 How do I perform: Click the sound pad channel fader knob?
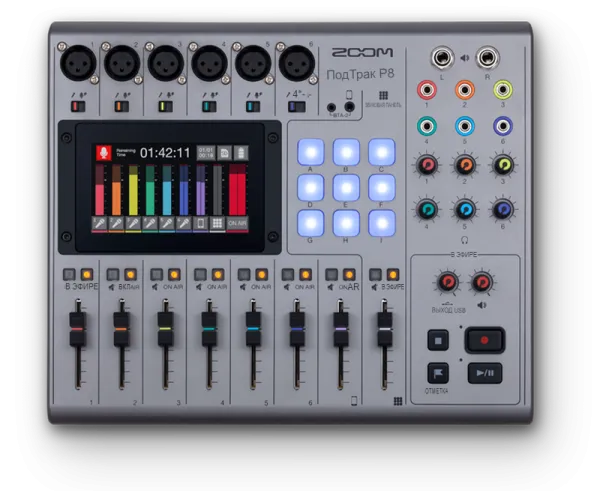point(385,324)
